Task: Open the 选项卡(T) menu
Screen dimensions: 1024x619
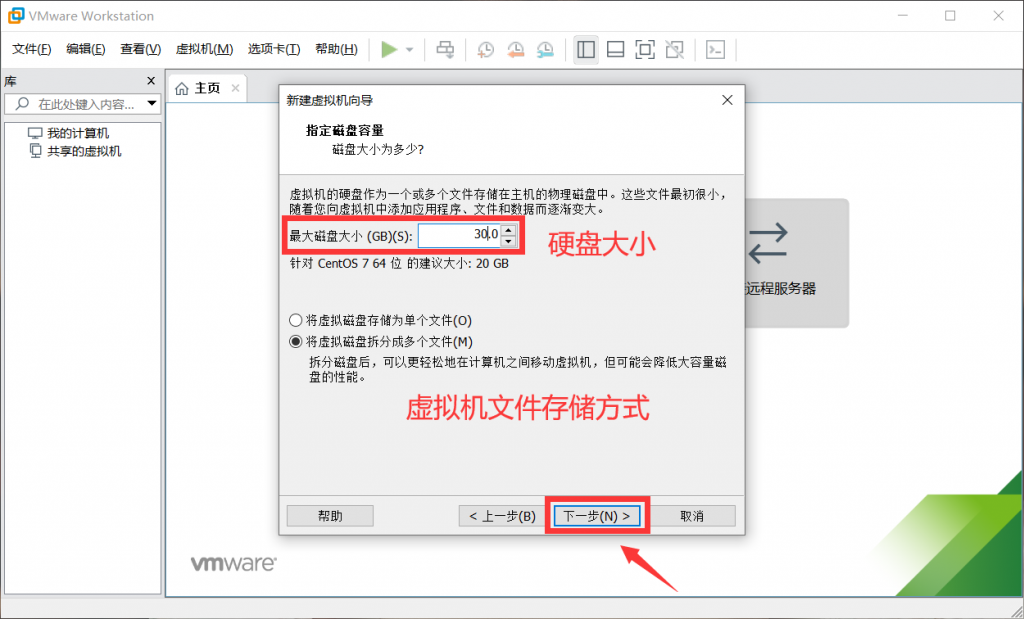Action: click(274, 50)
